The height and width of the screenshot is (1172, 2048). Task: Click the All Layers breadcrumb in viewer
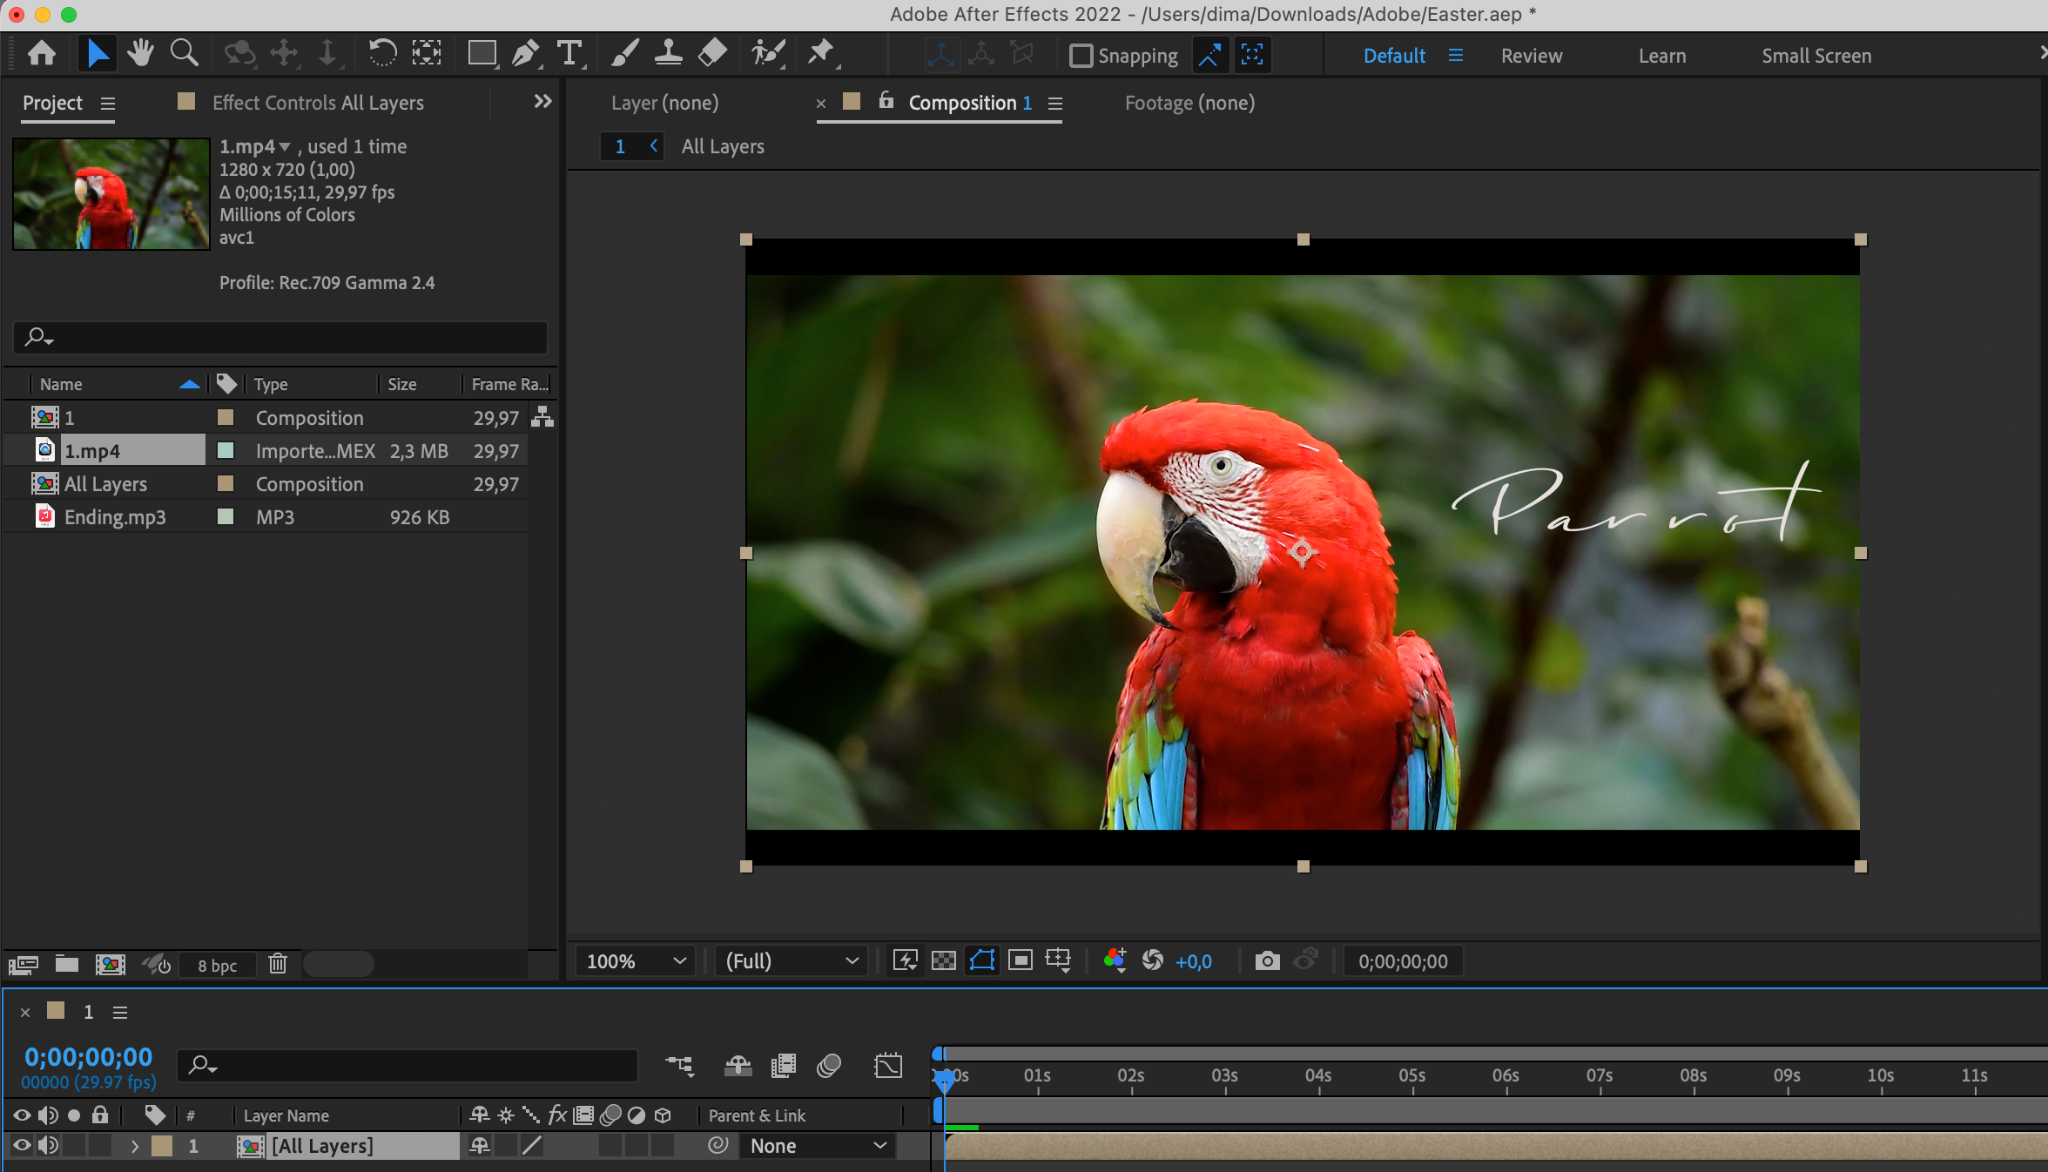[x=723, y=147]
